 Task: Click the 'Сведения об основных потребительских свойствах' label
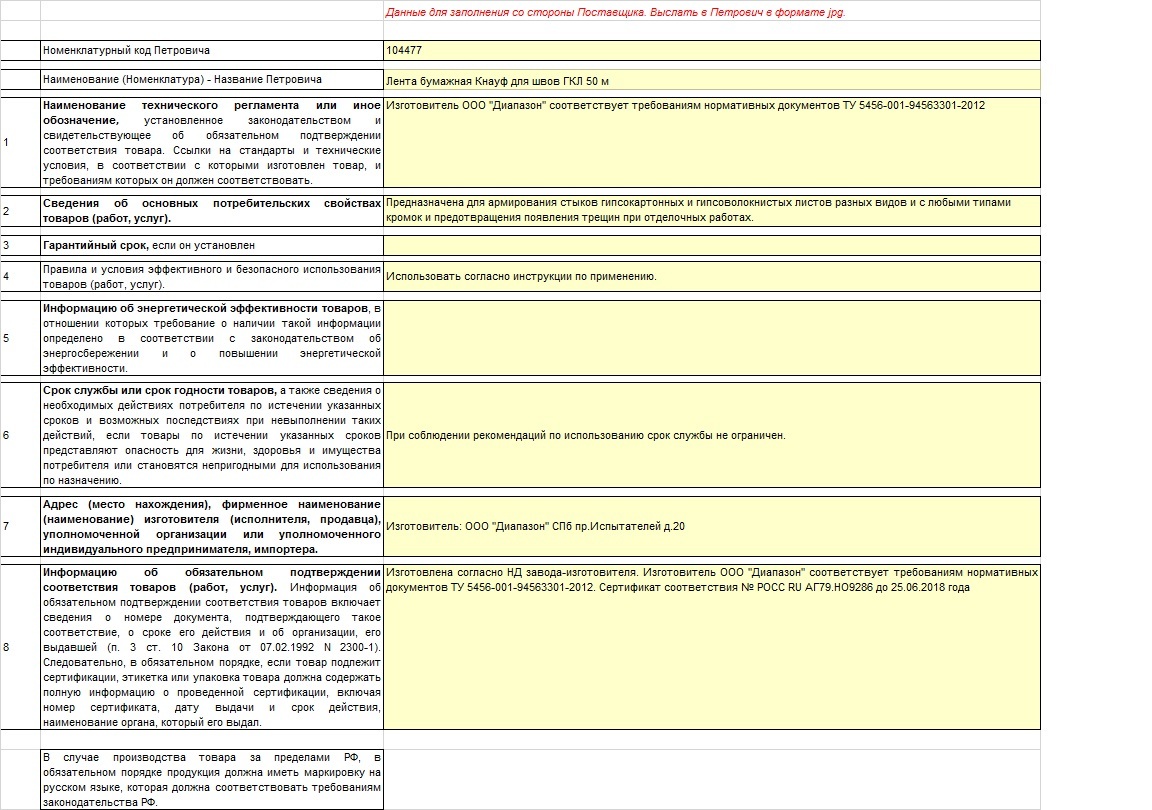(212, 211)
